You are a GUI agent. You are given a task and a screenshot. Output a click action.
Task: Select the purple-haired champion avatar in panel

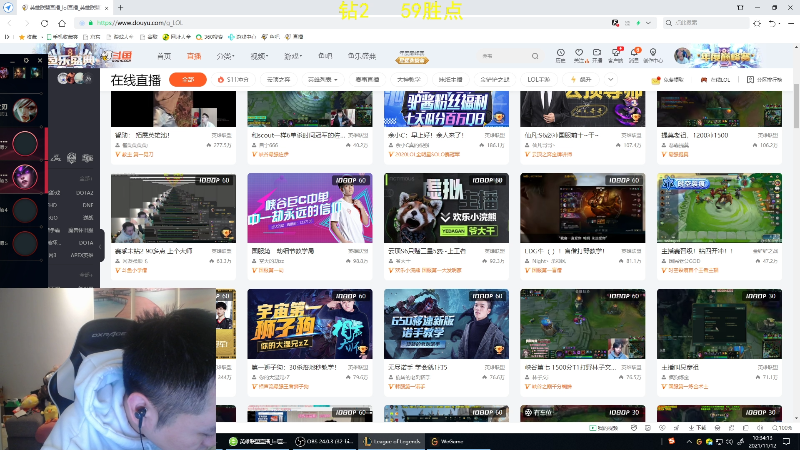[24, 177]
